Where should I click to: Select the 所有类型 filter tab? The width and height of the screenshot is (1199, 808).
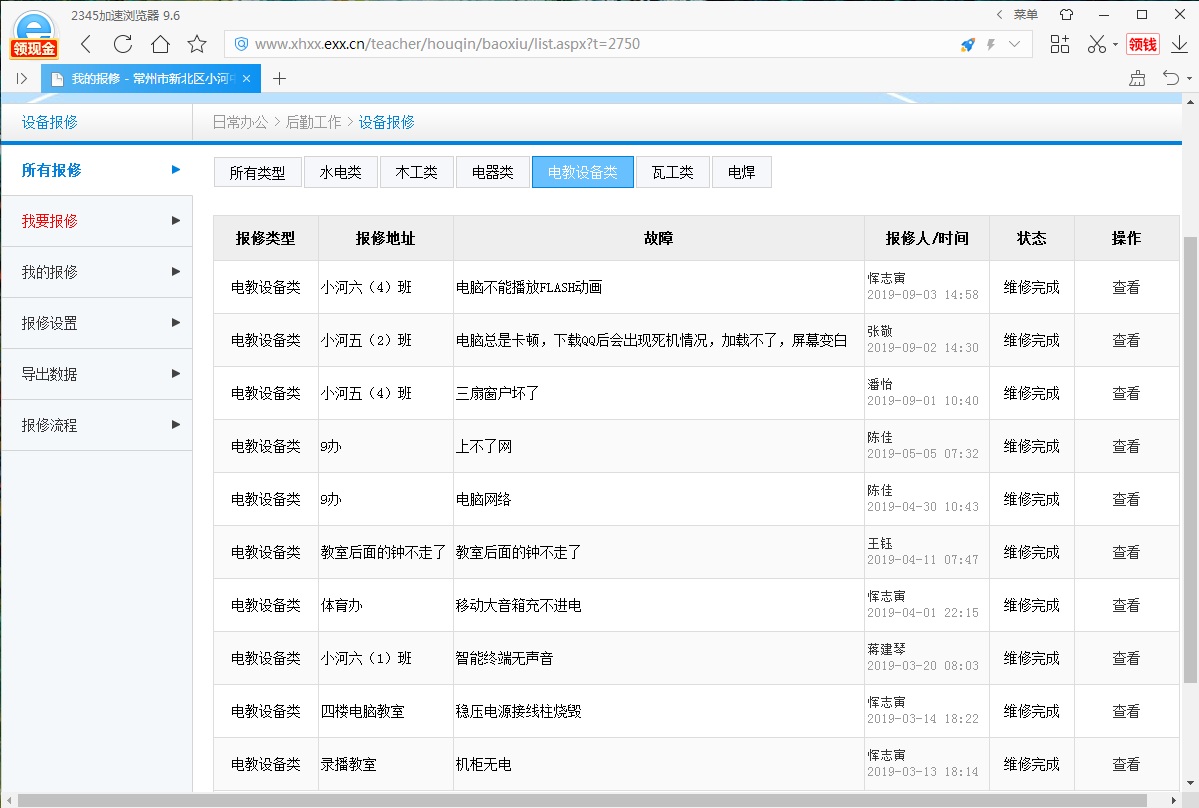(257, 172)
